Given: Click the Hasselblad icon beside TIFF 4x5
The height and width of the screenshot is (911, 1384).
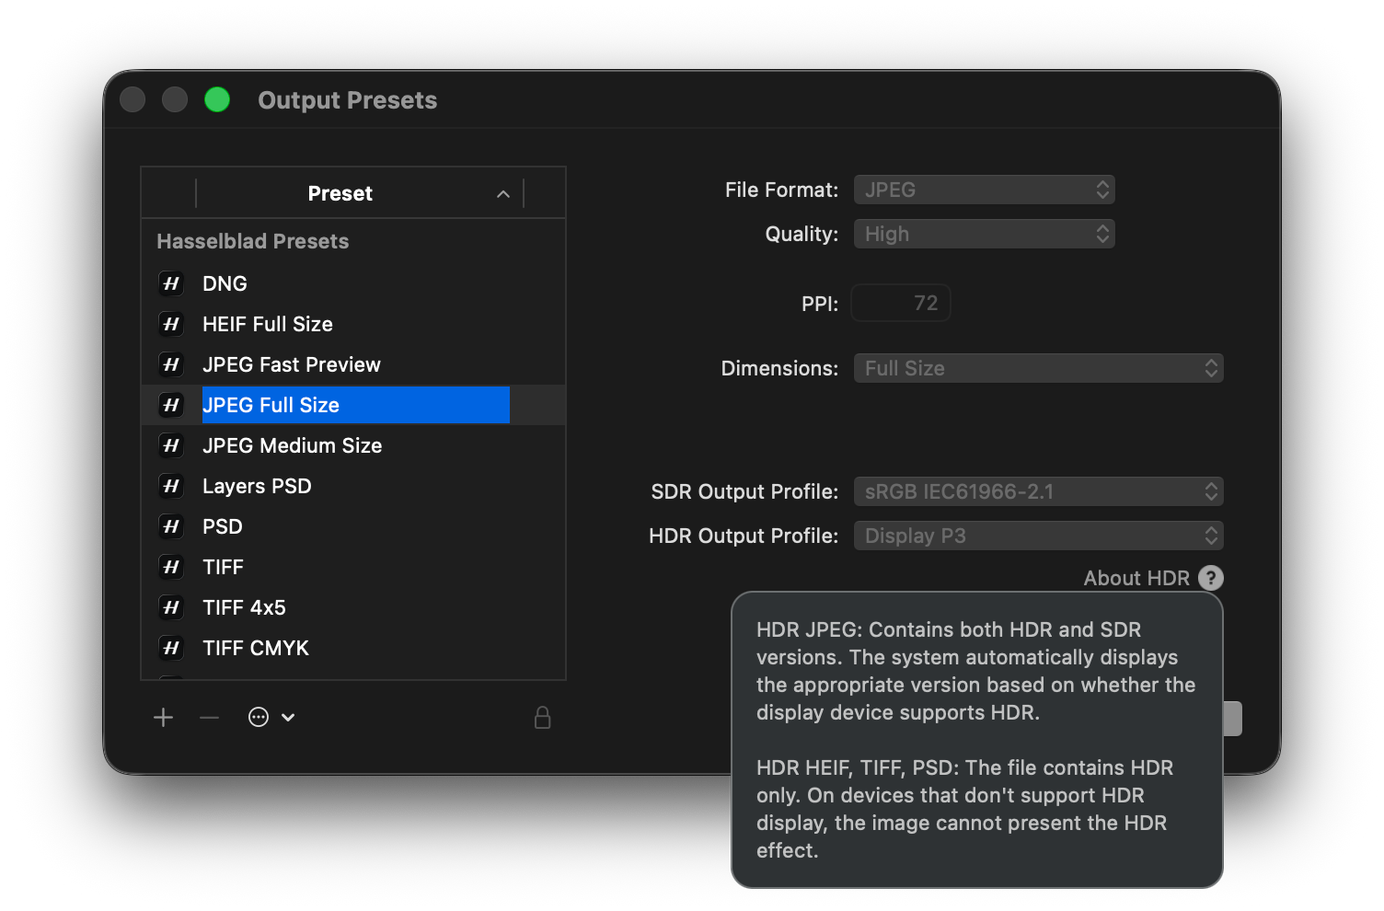Looking at the screenshot, I should click(171, 608).
